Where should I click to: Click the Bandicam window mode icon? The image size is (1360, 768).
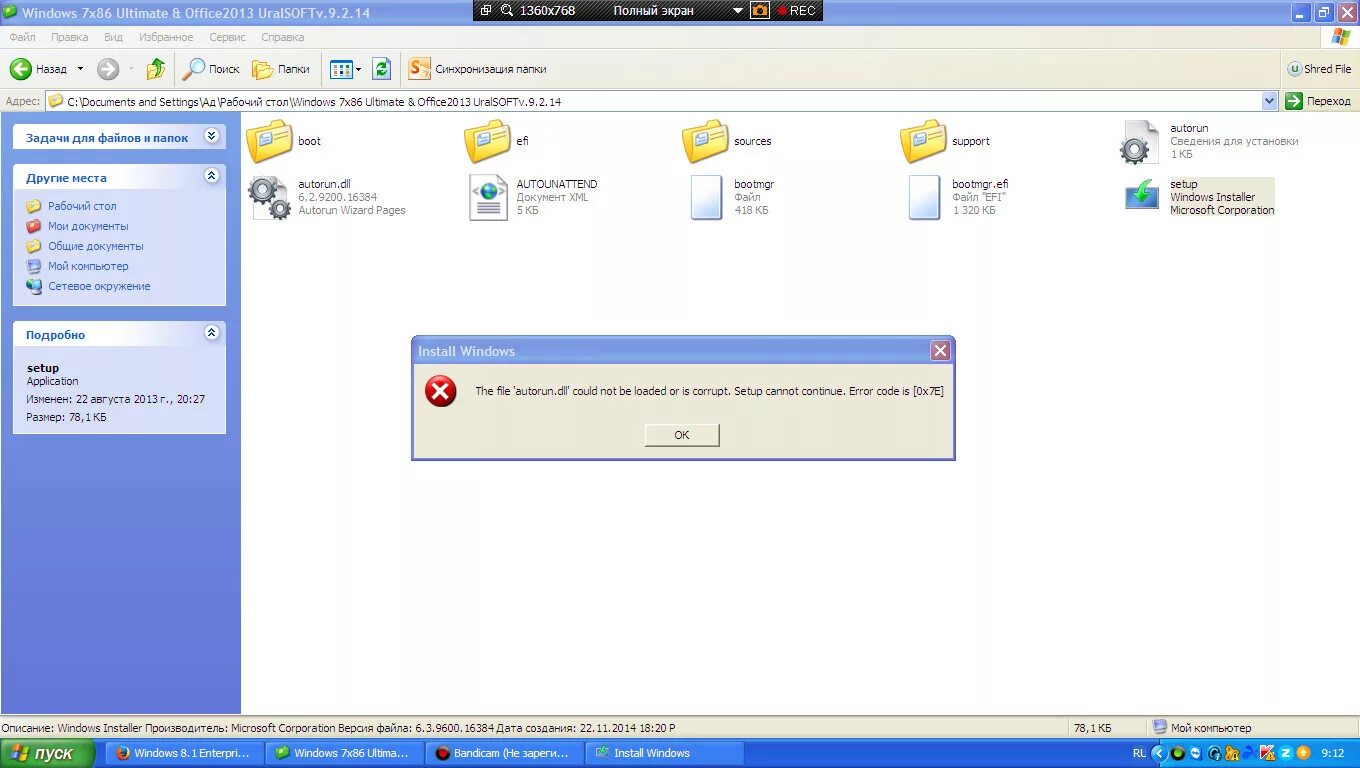click(486, 10)
